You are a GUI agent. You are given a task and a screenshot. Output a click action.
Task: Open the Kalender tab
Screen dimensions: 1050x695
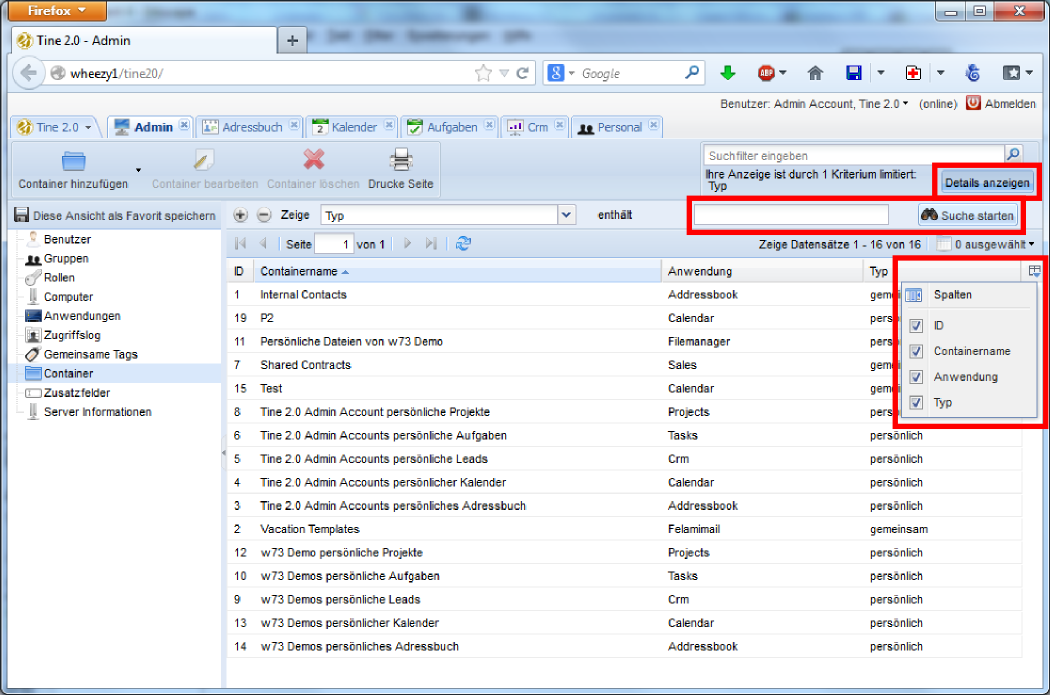[354, 127]
